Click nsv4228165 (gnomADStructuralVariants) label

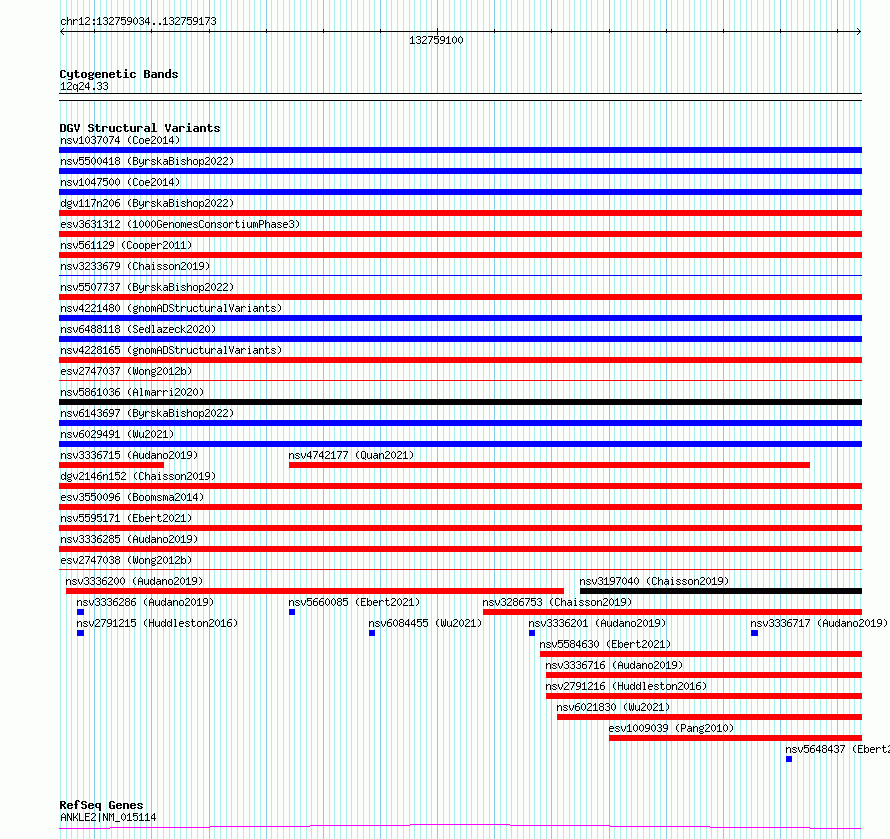tap(171, 350)
